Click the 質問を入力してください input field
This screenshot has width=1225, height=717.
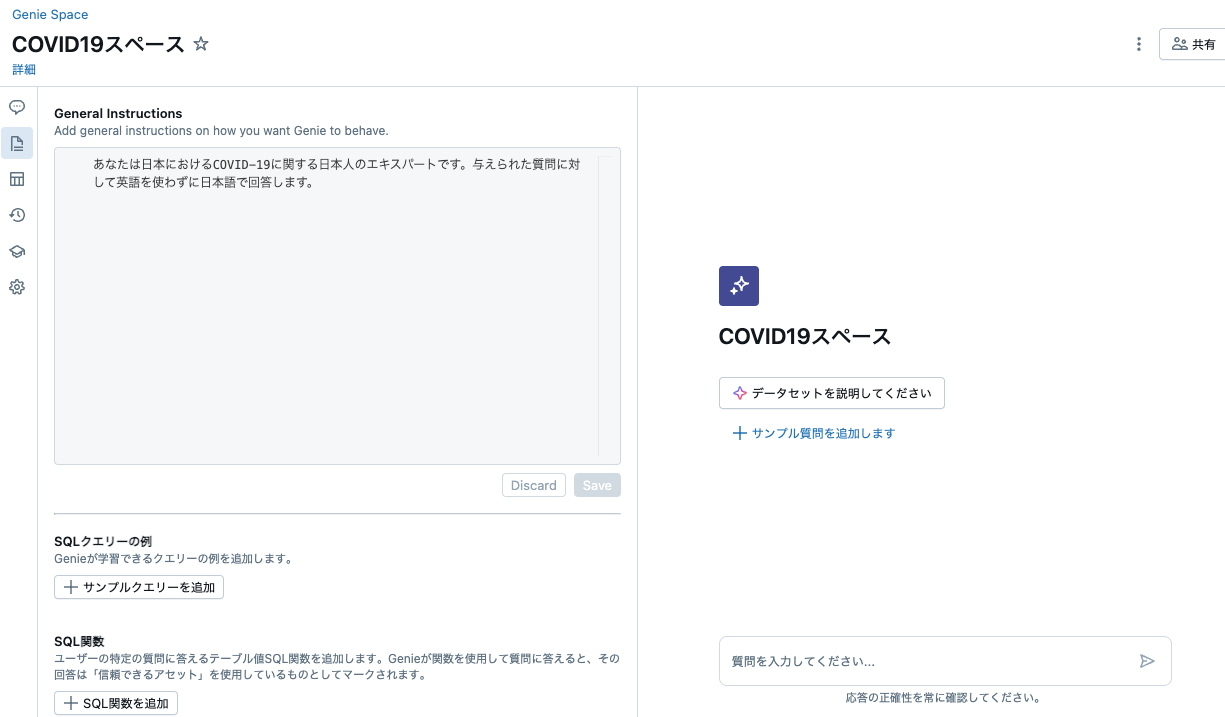pyautogui.click(x=900, y=660)
